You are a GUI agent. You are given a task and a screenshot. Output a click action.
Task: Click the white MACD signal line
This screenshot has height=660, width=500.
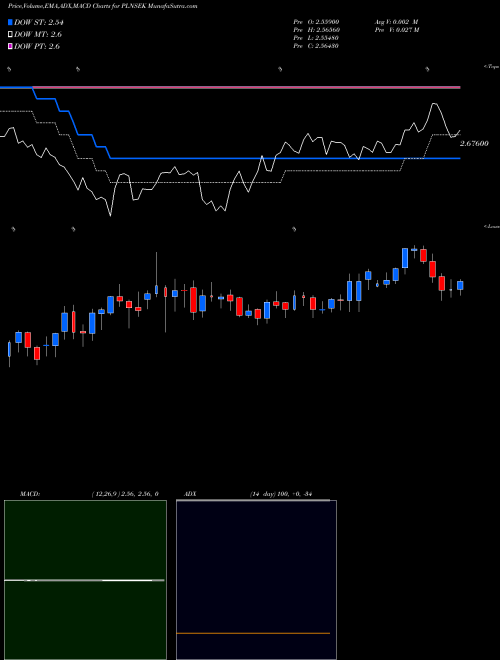[84, 580]
